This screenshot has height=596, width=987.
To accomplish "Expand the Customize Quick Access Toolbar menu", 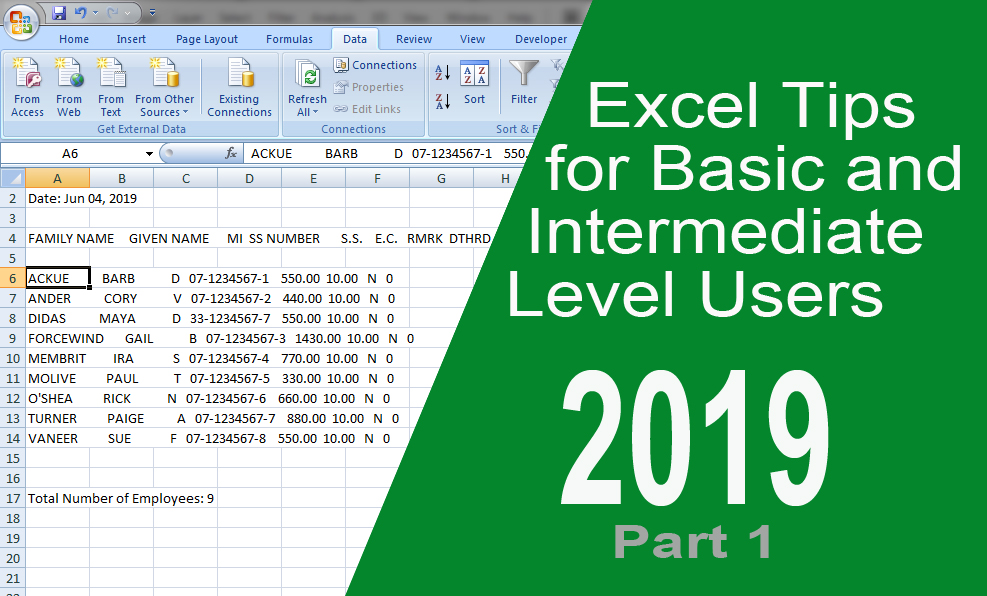I will coord(151,13).
